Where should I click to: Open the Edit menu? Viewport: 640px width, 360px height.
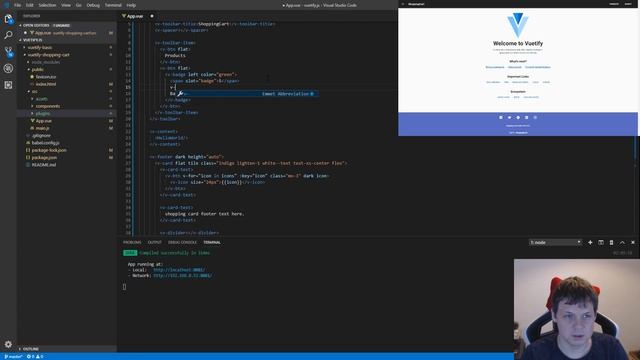coord(30,5)
